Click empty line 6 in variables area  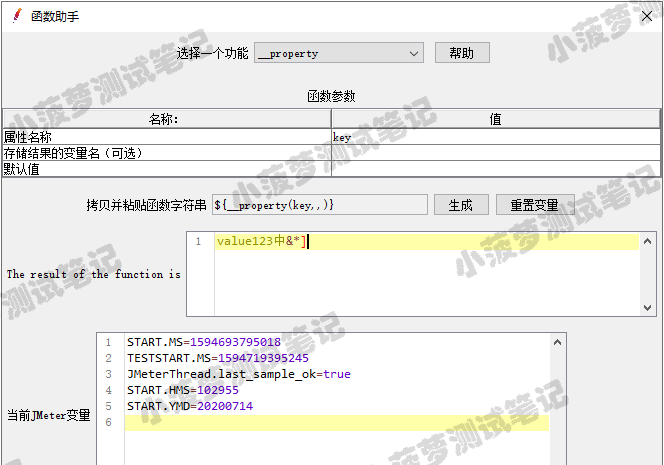coord(337,423)
